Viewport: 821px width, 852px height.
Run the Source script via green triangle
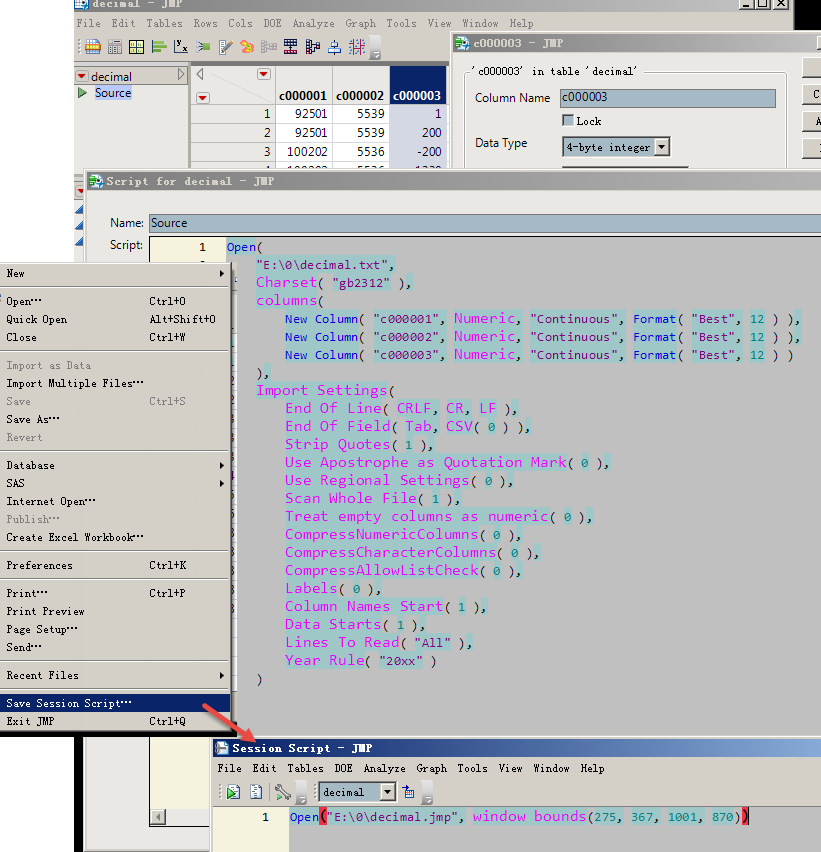tap(83, 93)
